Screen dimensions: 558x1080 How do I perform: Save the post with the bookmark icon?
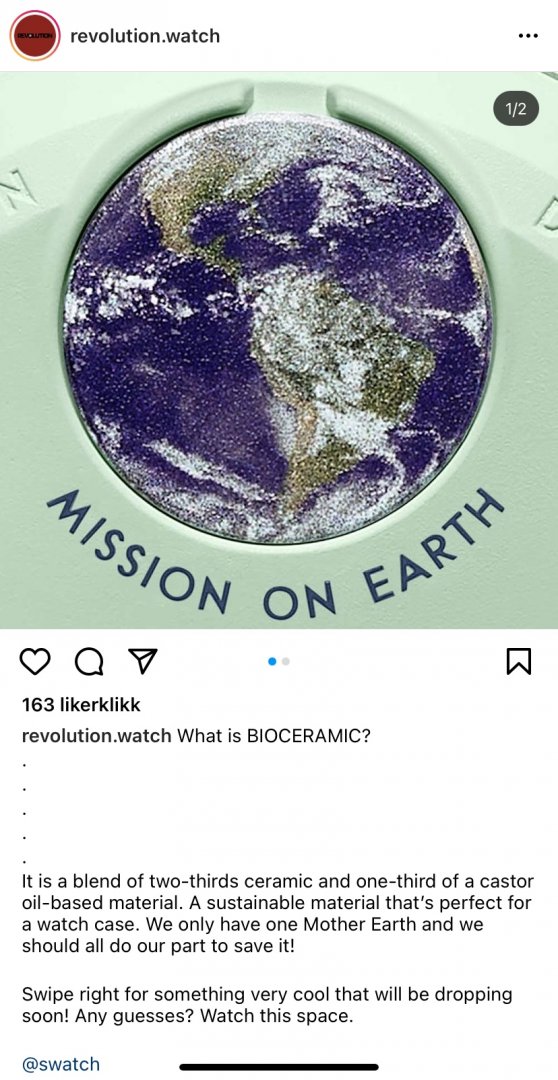click(519, 662)
